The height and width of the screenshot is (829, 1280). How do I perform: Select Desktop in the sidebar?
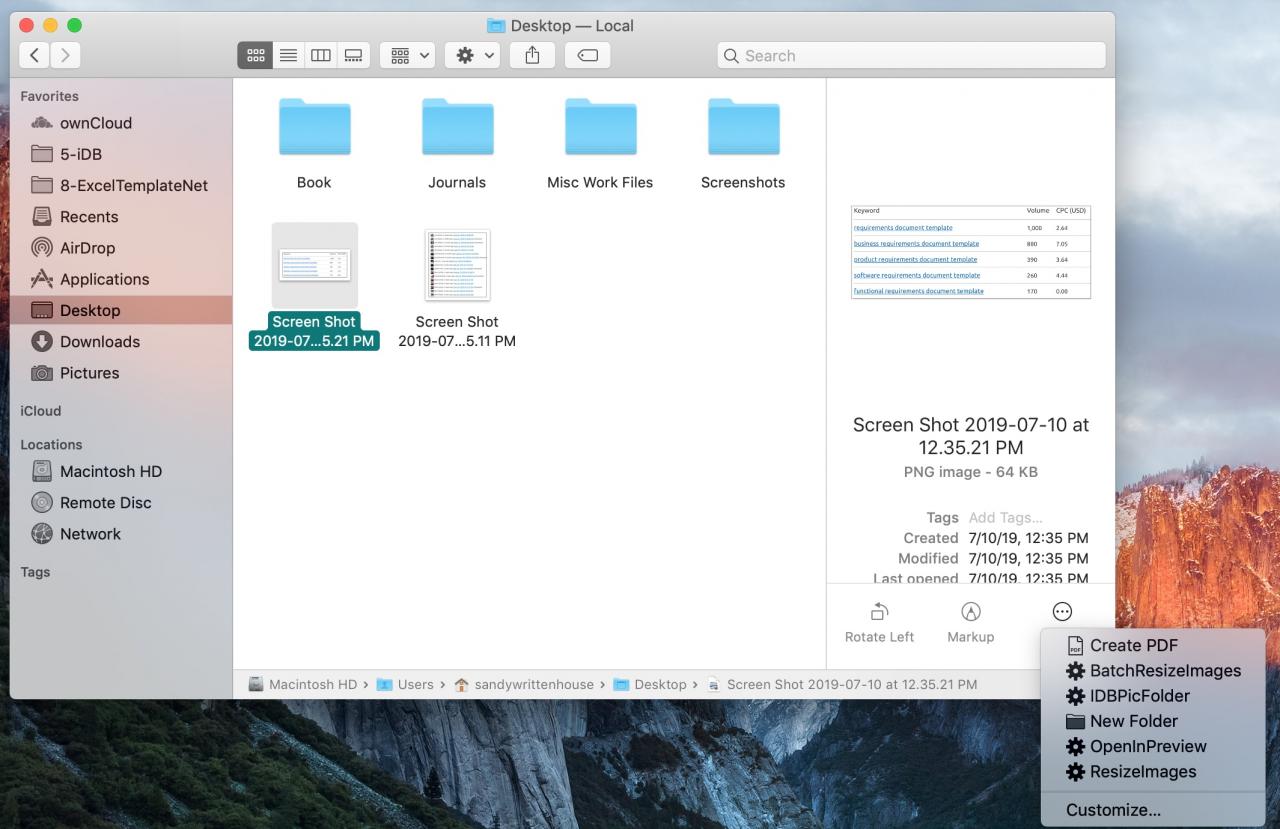click(120, 310)
